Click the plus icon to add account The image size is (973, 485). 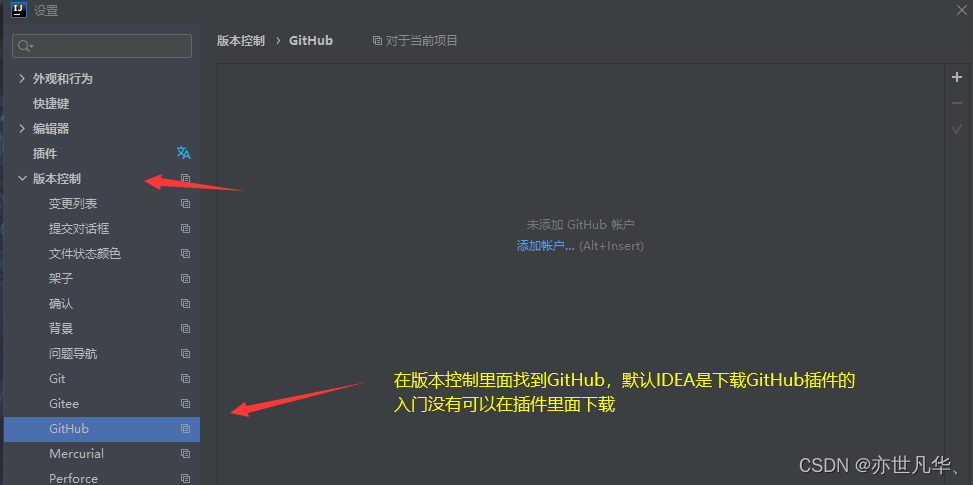point(956,78)
